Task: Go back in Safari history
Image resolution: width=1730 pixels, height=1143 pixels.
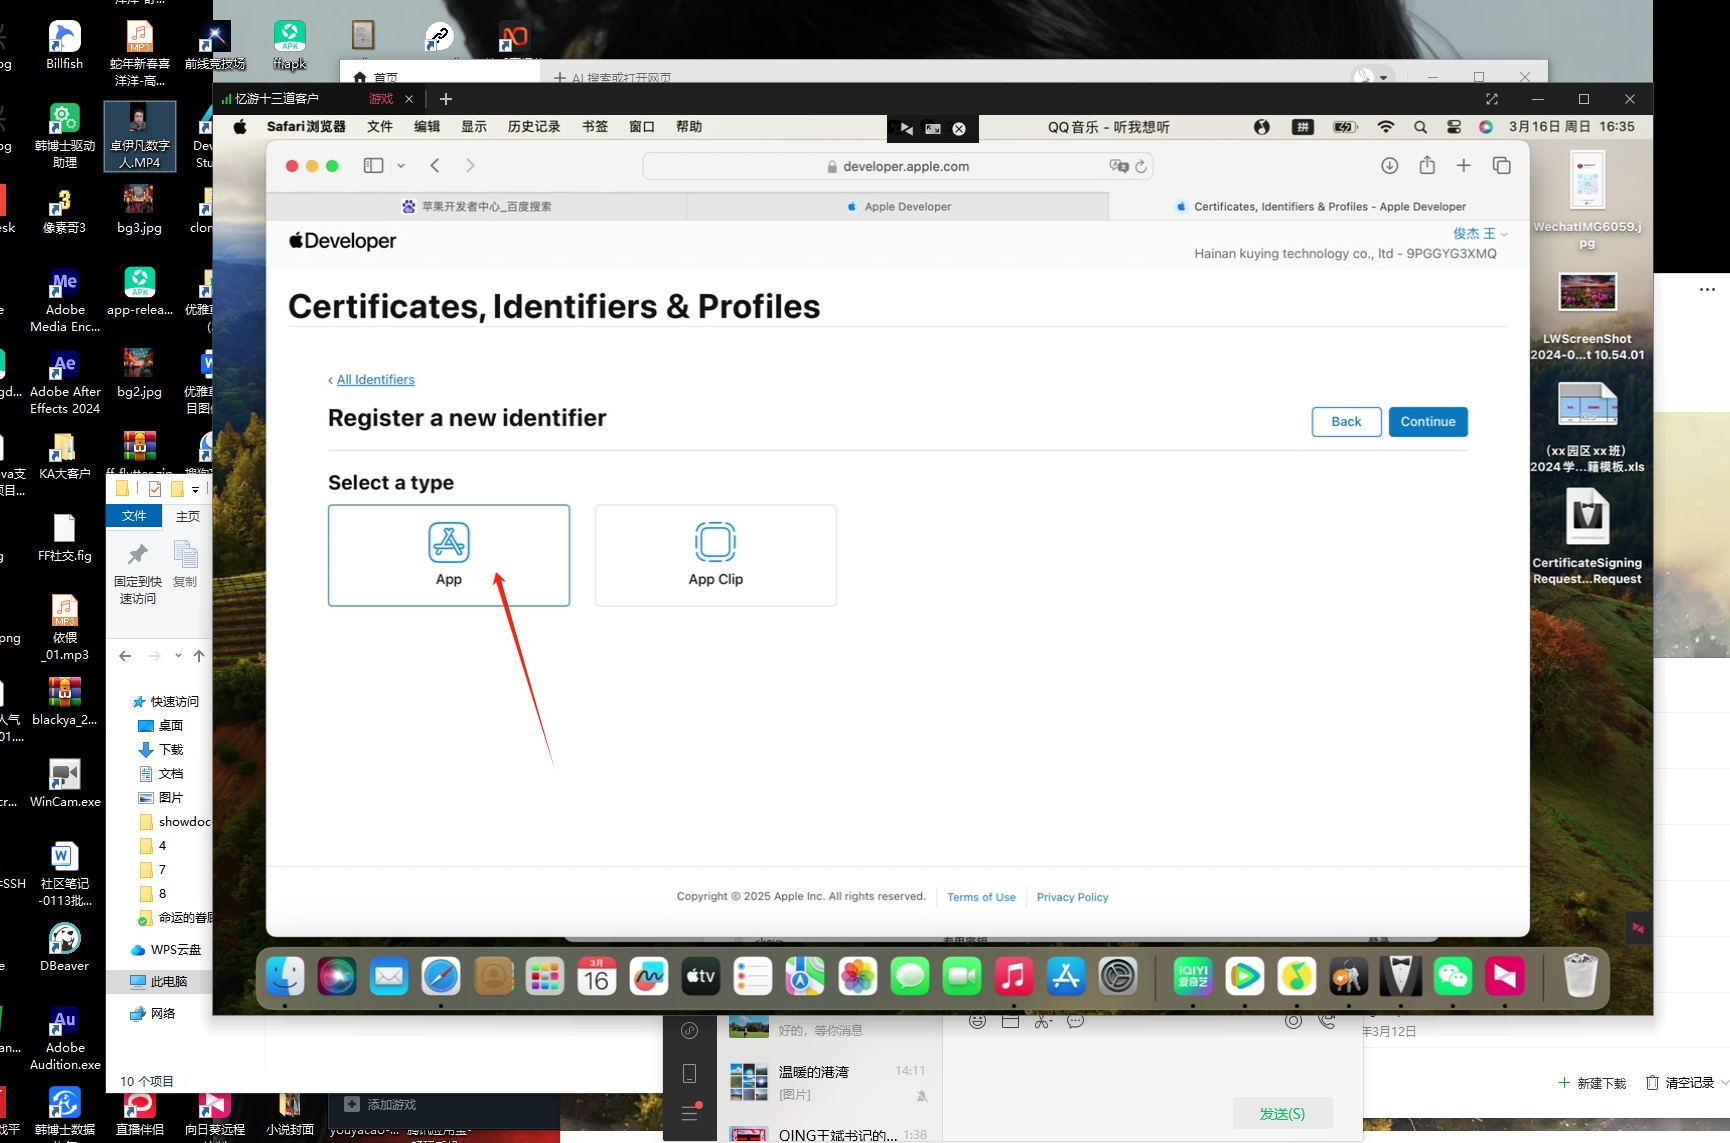Action: (435, 166)
